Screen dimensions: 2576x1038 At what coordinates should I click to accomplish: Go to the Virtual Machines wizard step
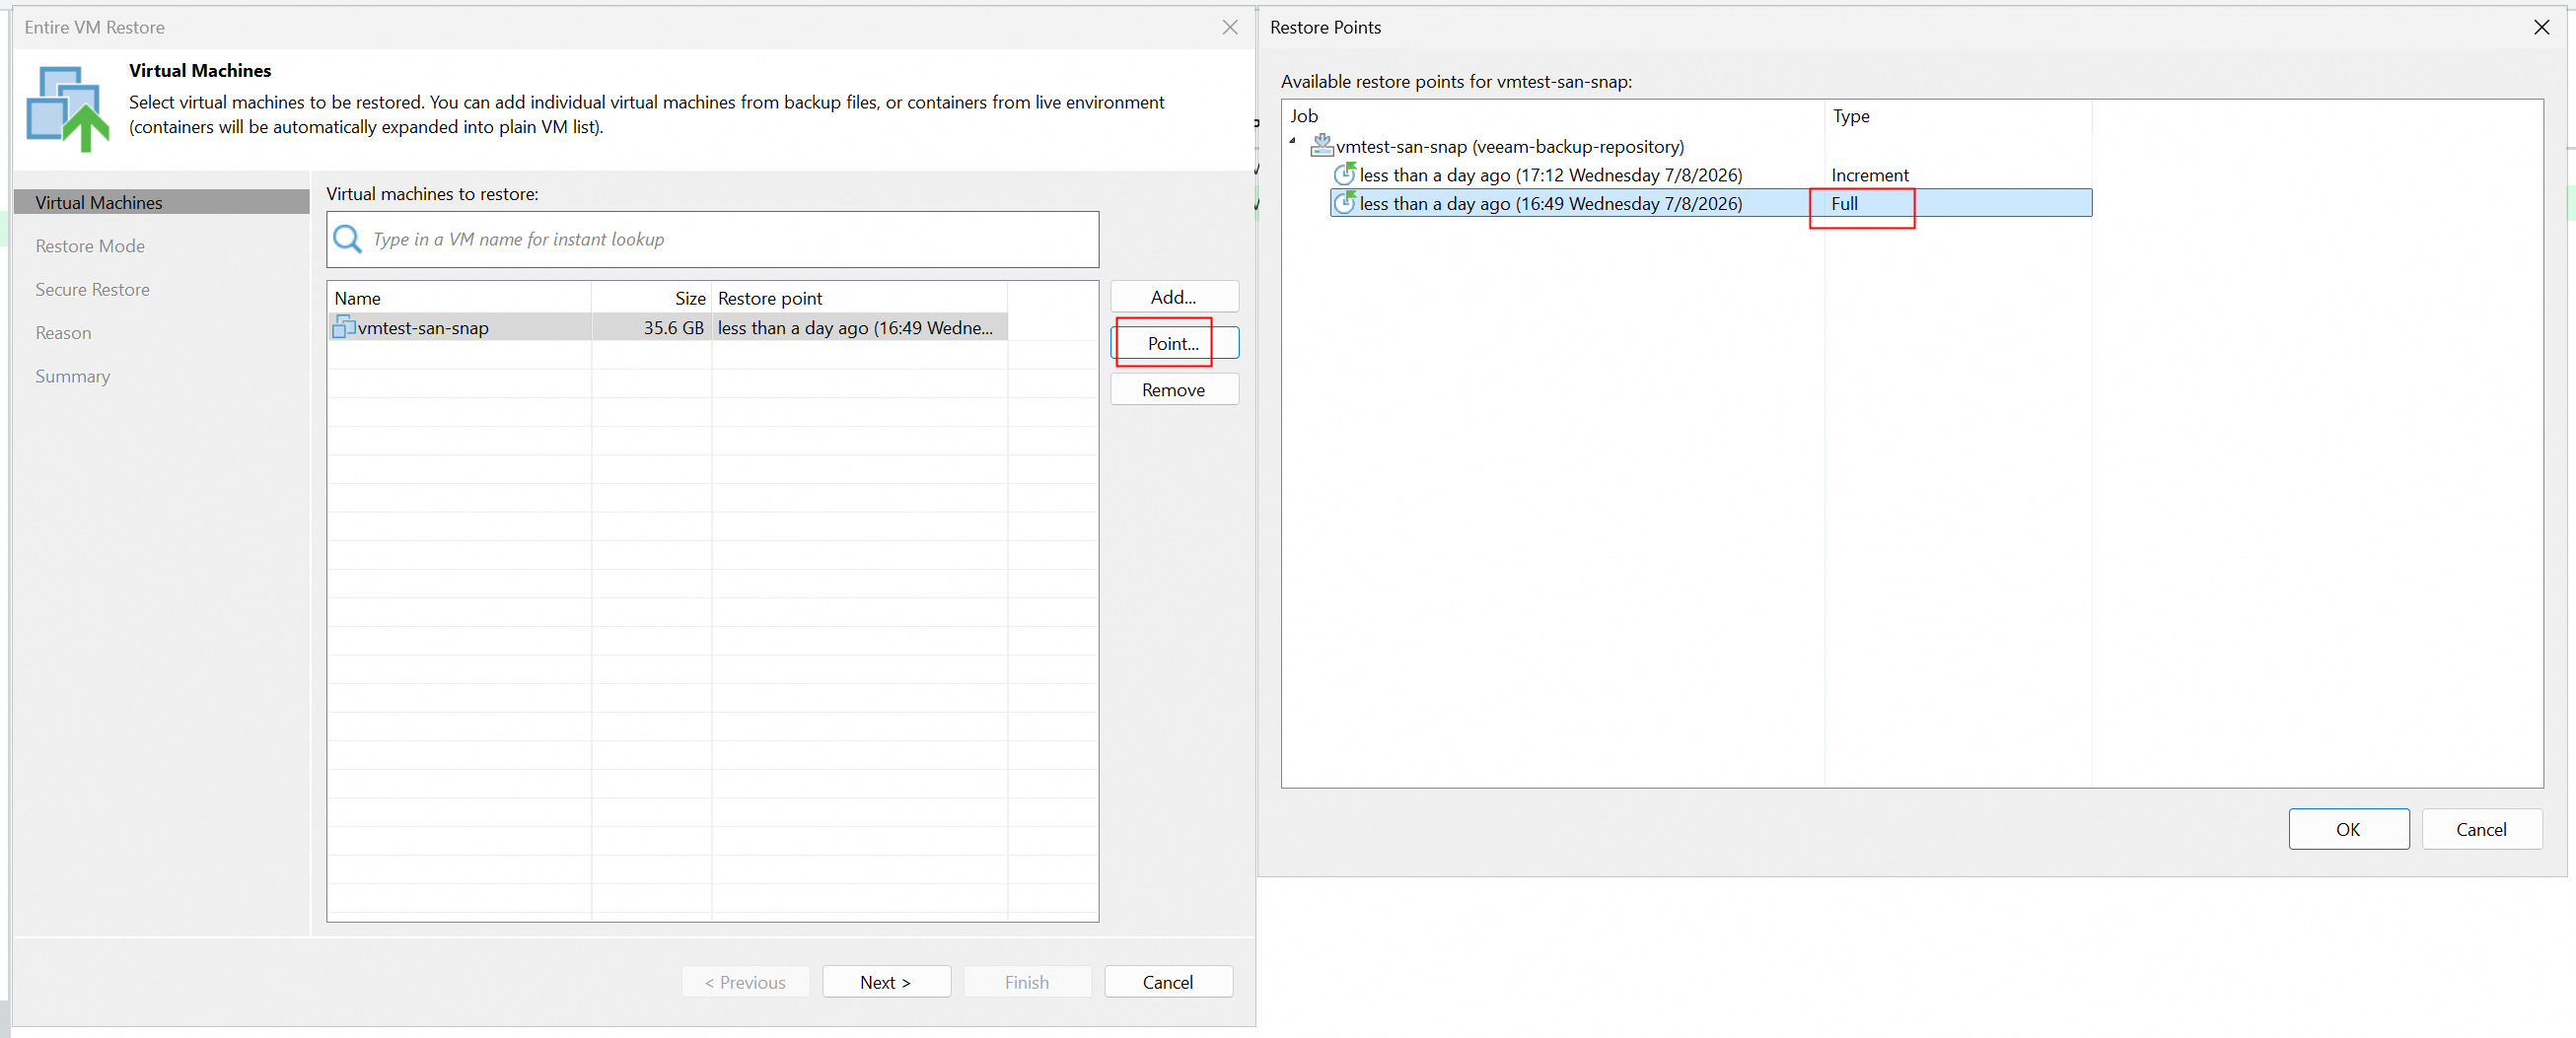(x=162, y=202)
